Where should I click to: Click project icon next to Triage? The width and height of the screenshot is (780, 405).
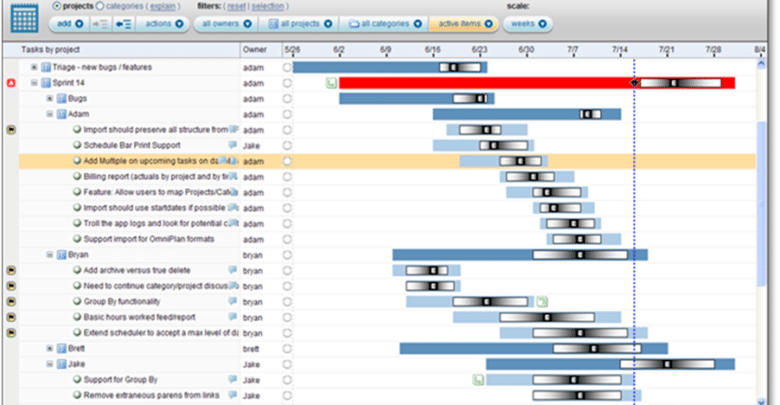click(x=46, y=67)
